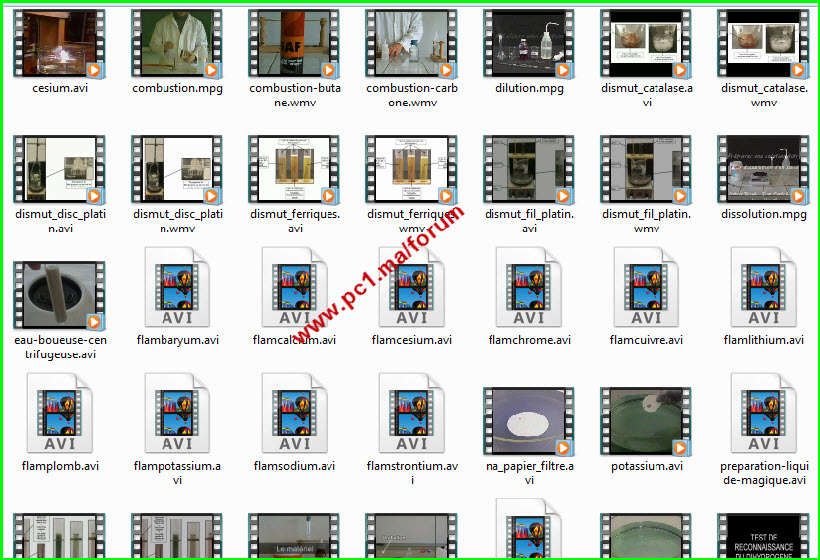Select preparation-liquide-magique.avi AVI icon

pos(764,413)
